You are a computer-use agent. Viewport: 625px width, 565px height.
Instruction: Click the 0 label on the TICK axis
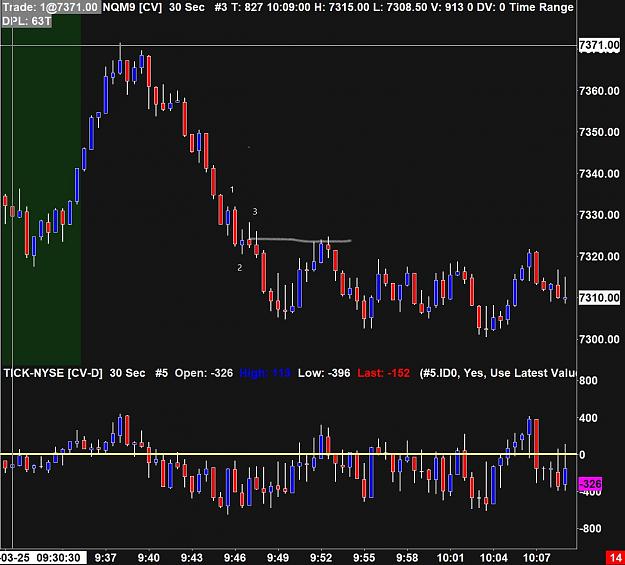[x=582, y=455]
